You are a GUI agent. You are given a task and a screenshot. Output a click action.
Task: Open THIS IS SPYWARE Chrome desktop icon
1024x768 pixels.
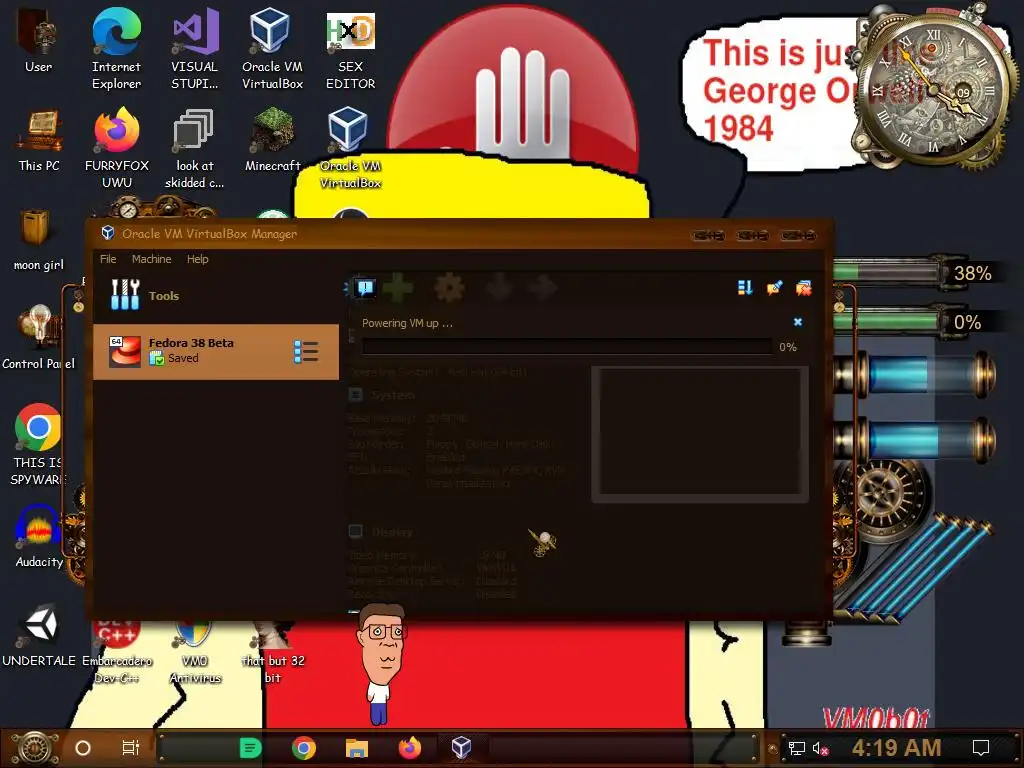[x=38, y=444]
